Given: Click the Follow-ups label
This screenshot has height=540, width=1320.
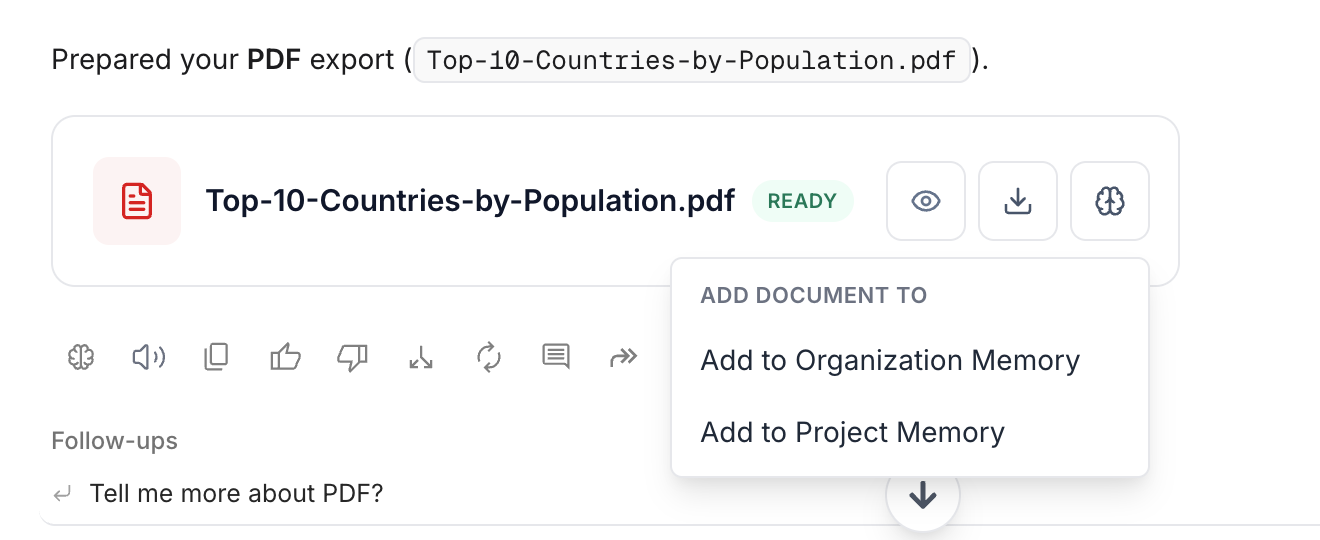Looking at the screenshot, I should pyautogui.click(x=115, y=441).
